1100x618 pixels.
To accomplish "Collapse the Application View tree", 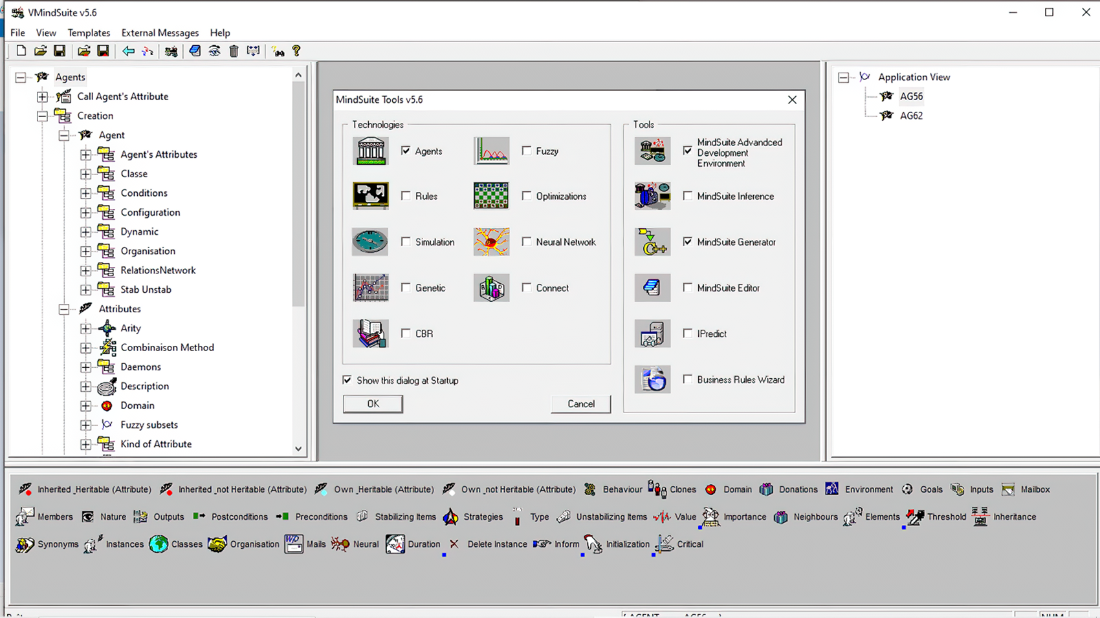I will coord(843,77).
